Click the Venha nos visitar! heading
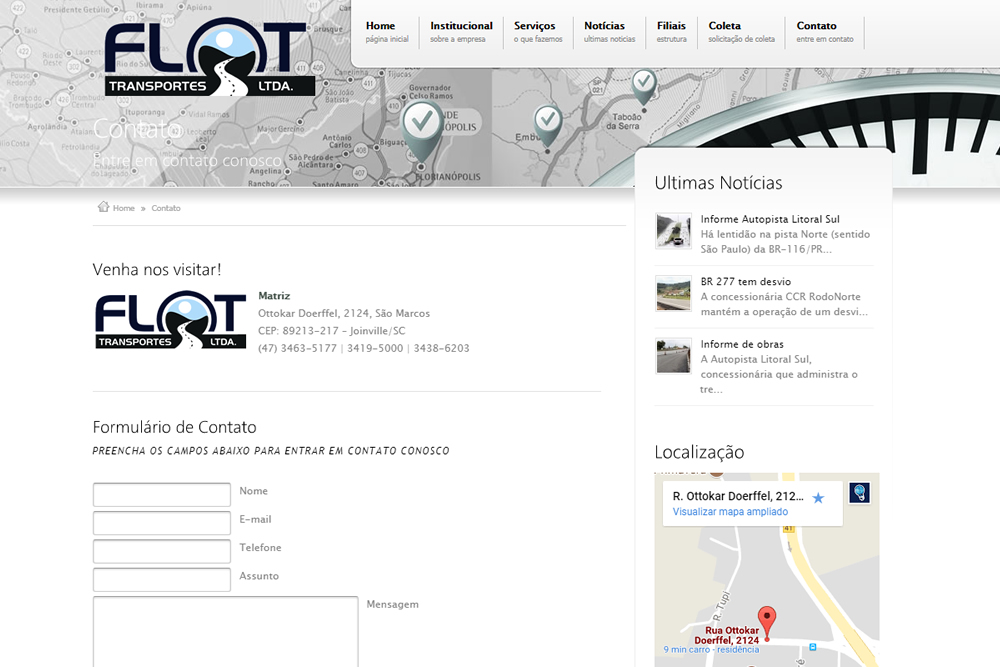 [x=157, y=269]
